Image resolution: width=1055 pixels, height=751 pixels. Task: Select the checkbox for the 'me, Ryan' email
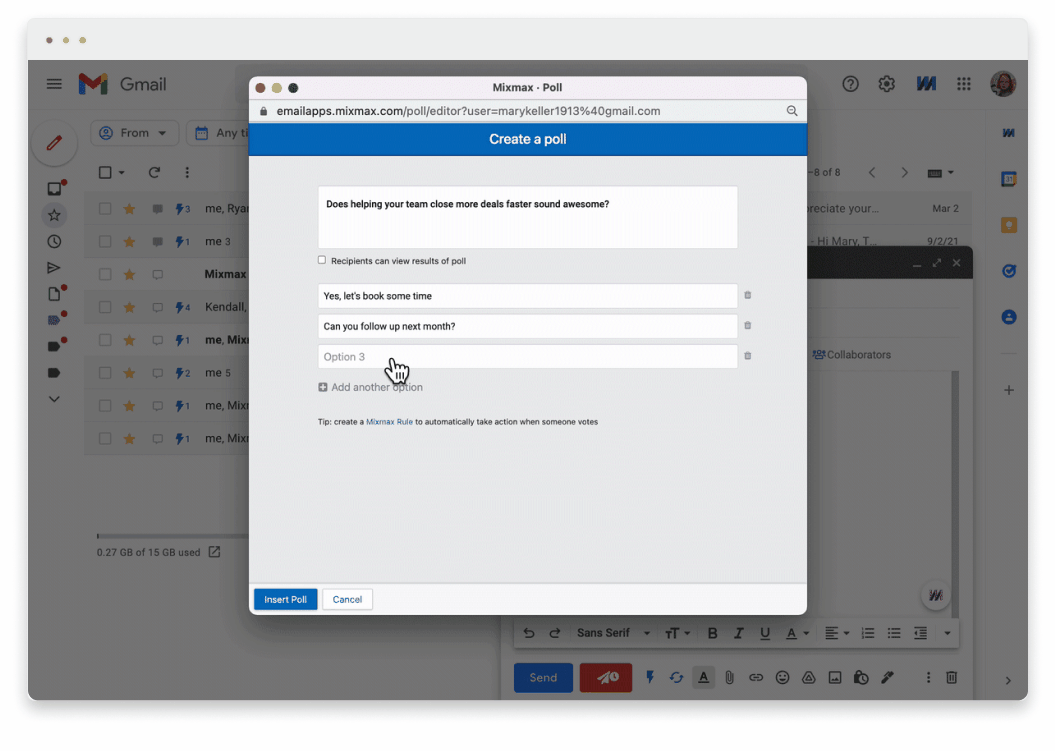coord(105,209)
